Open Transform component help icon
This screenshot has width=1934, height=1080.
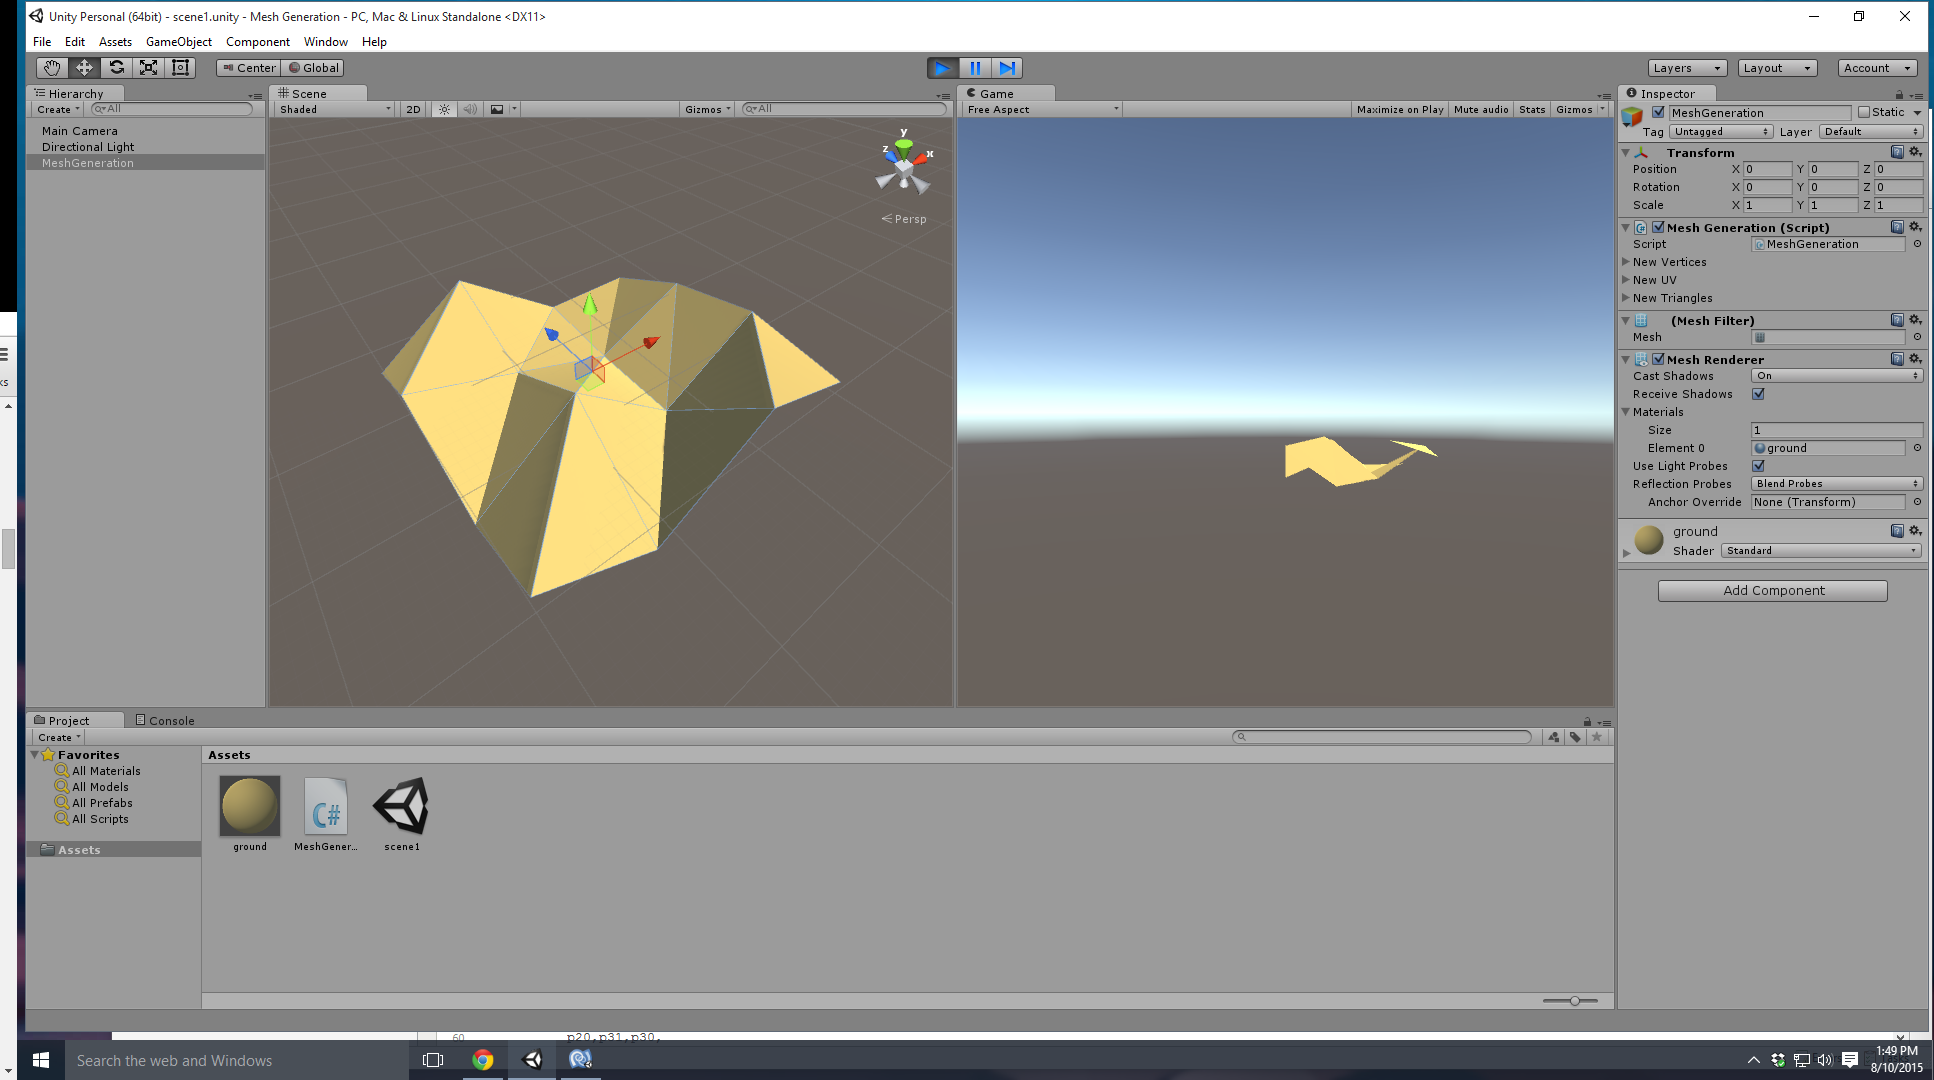pos(1897,152)
